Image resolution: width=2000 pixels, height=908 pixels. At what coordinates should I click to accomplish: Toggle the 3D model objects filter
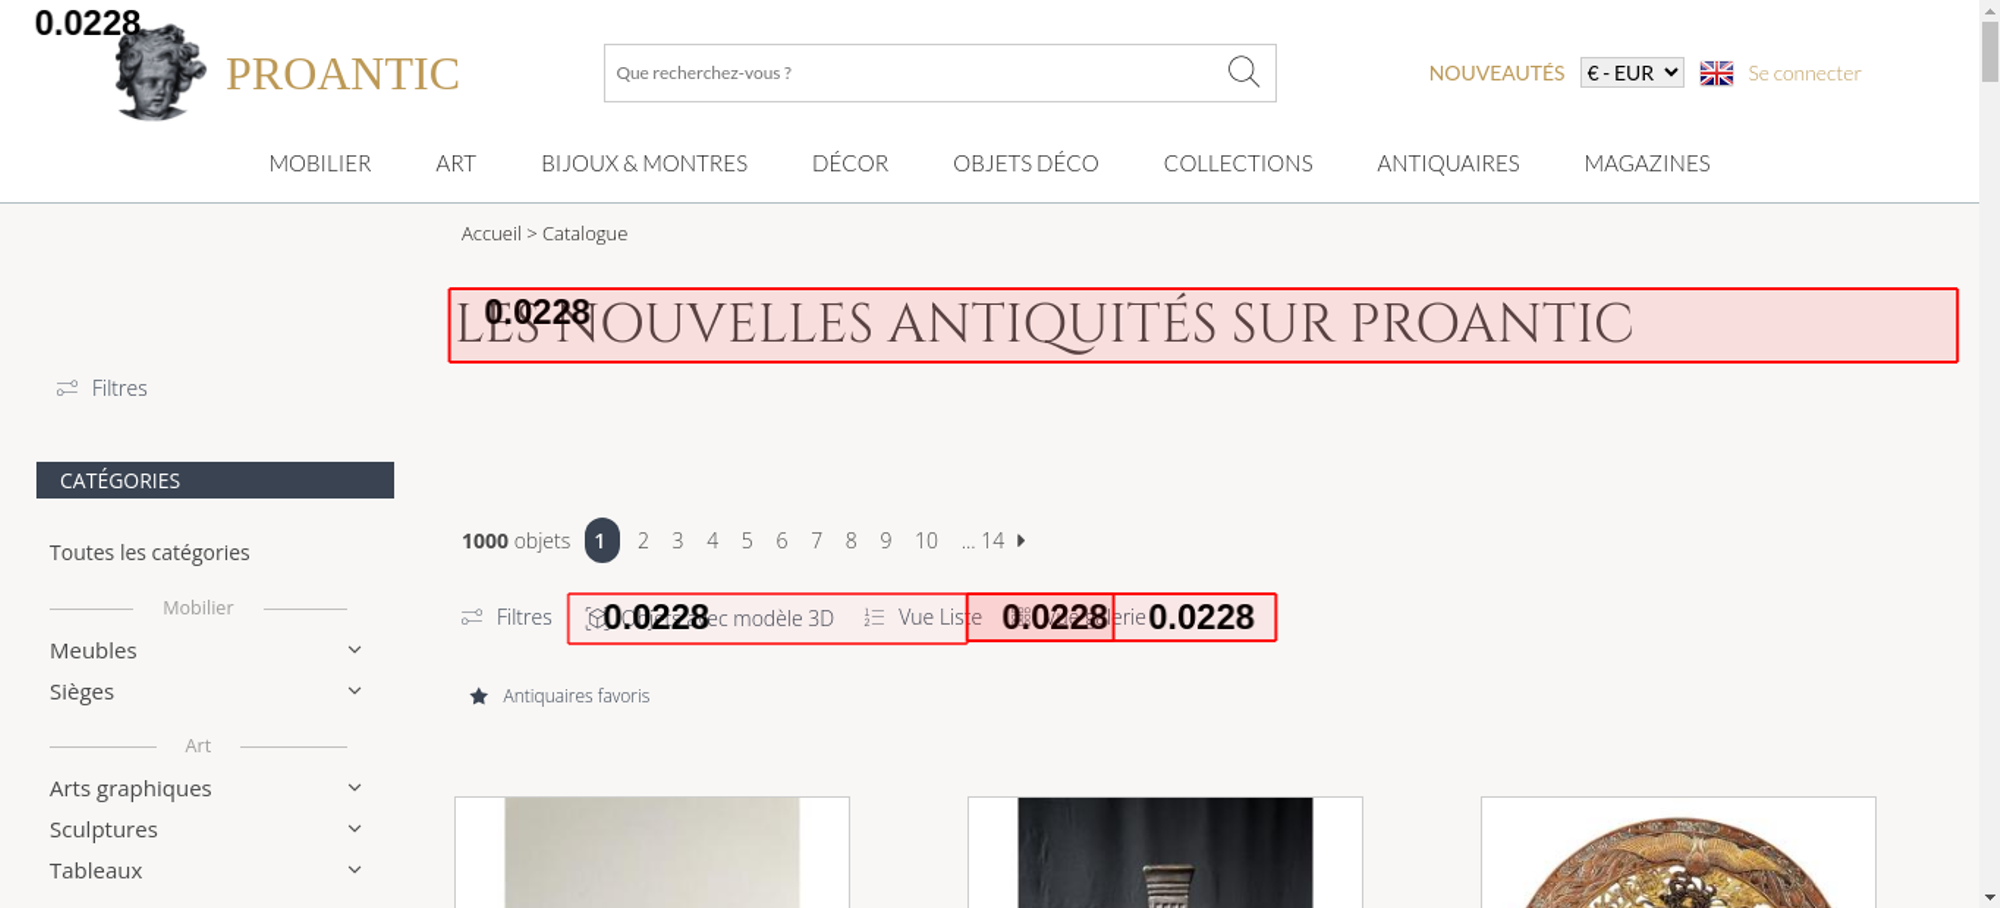pyautogui.click(x=710, y=618)
